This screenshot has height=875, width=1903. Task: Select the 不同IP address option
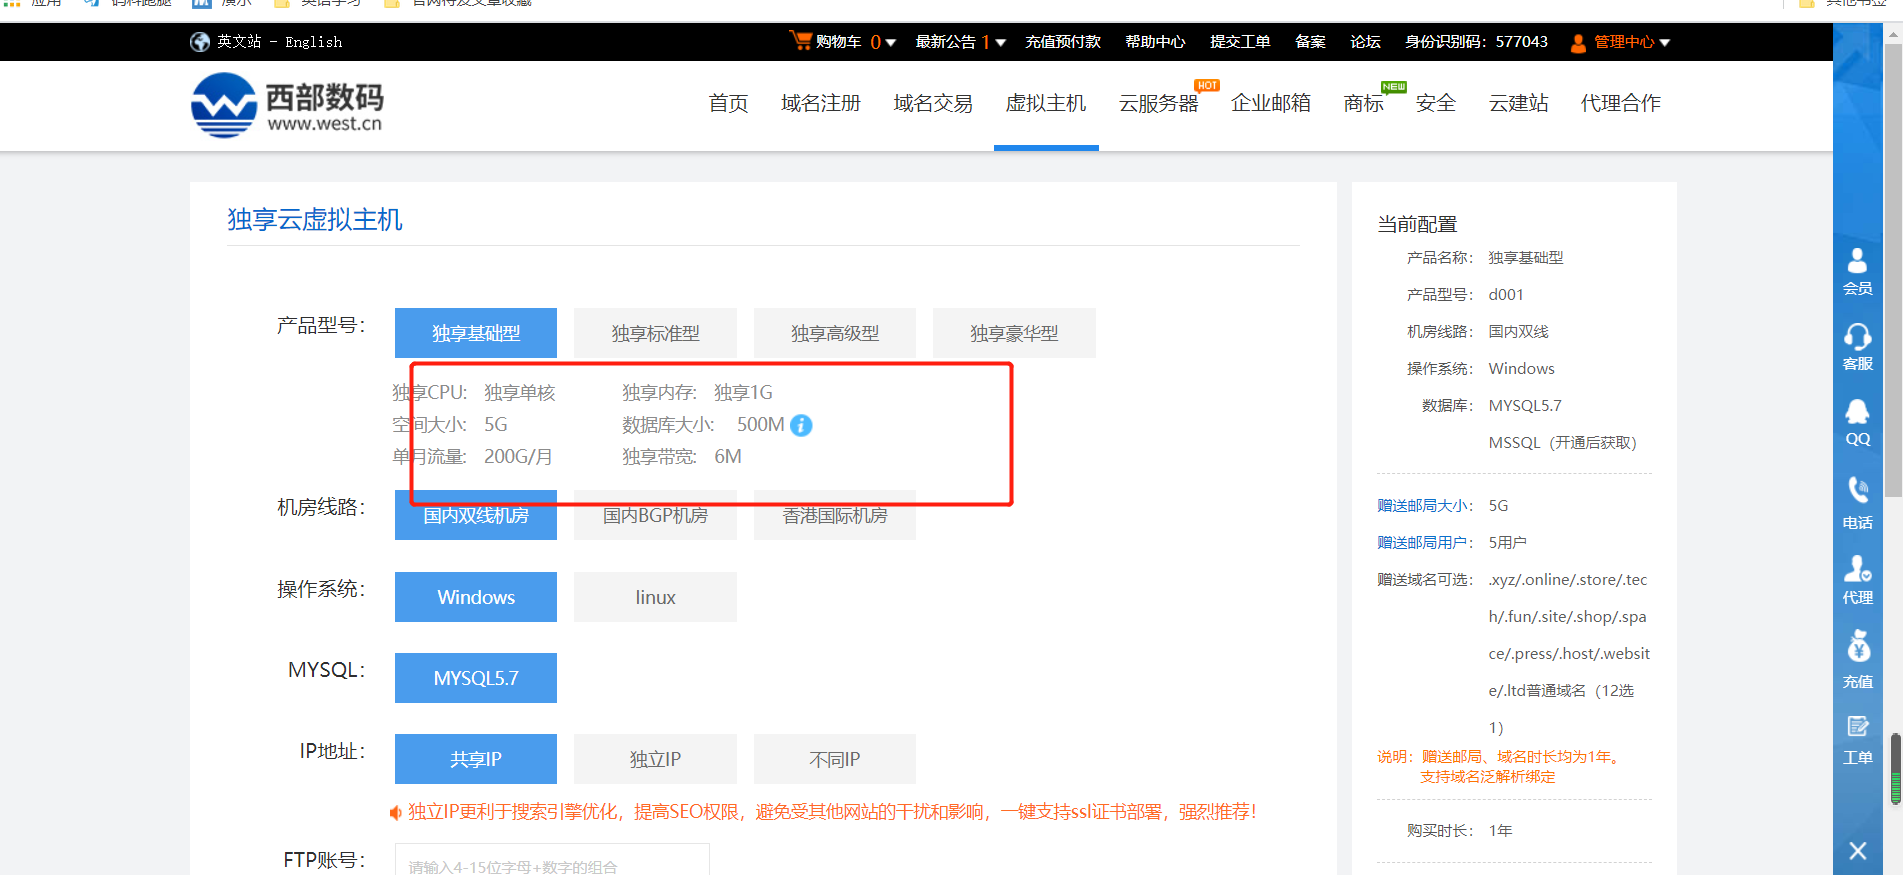(835, 759)
